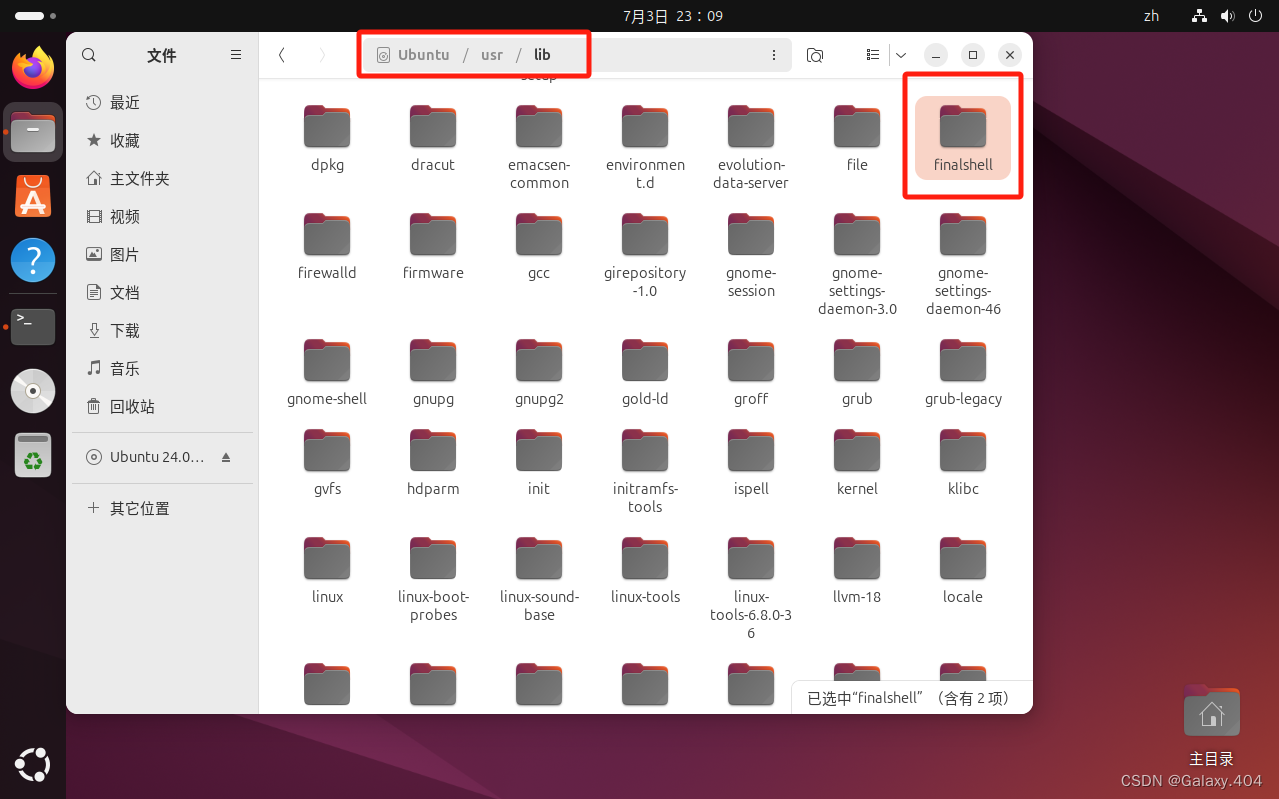The height and width of the screenshot is (799, 1279).
Task: Launch Firefox from the dock
Action: (x=32, y=68)
